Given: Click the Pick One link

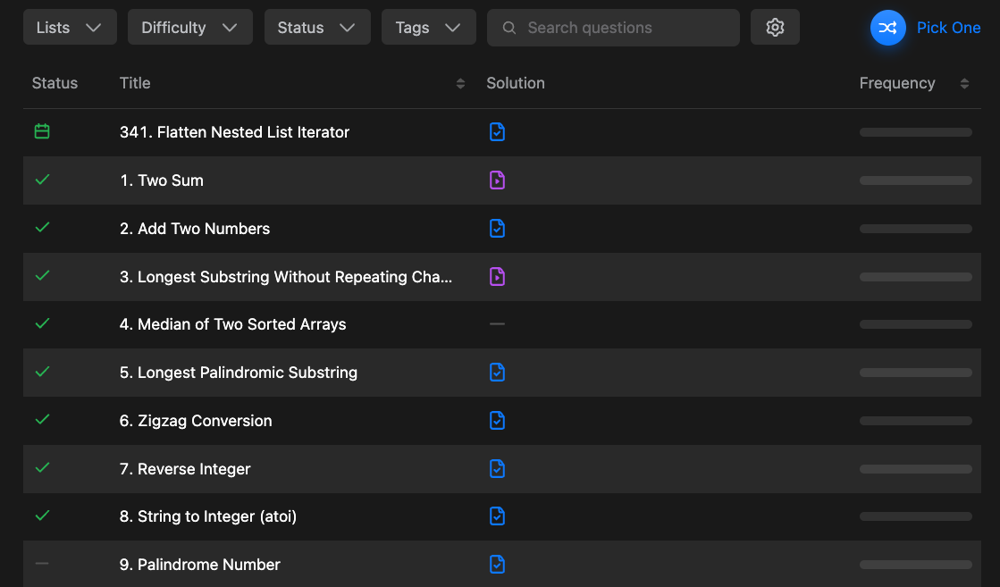Looking at the screenshot, I should [x=948, y=27].
